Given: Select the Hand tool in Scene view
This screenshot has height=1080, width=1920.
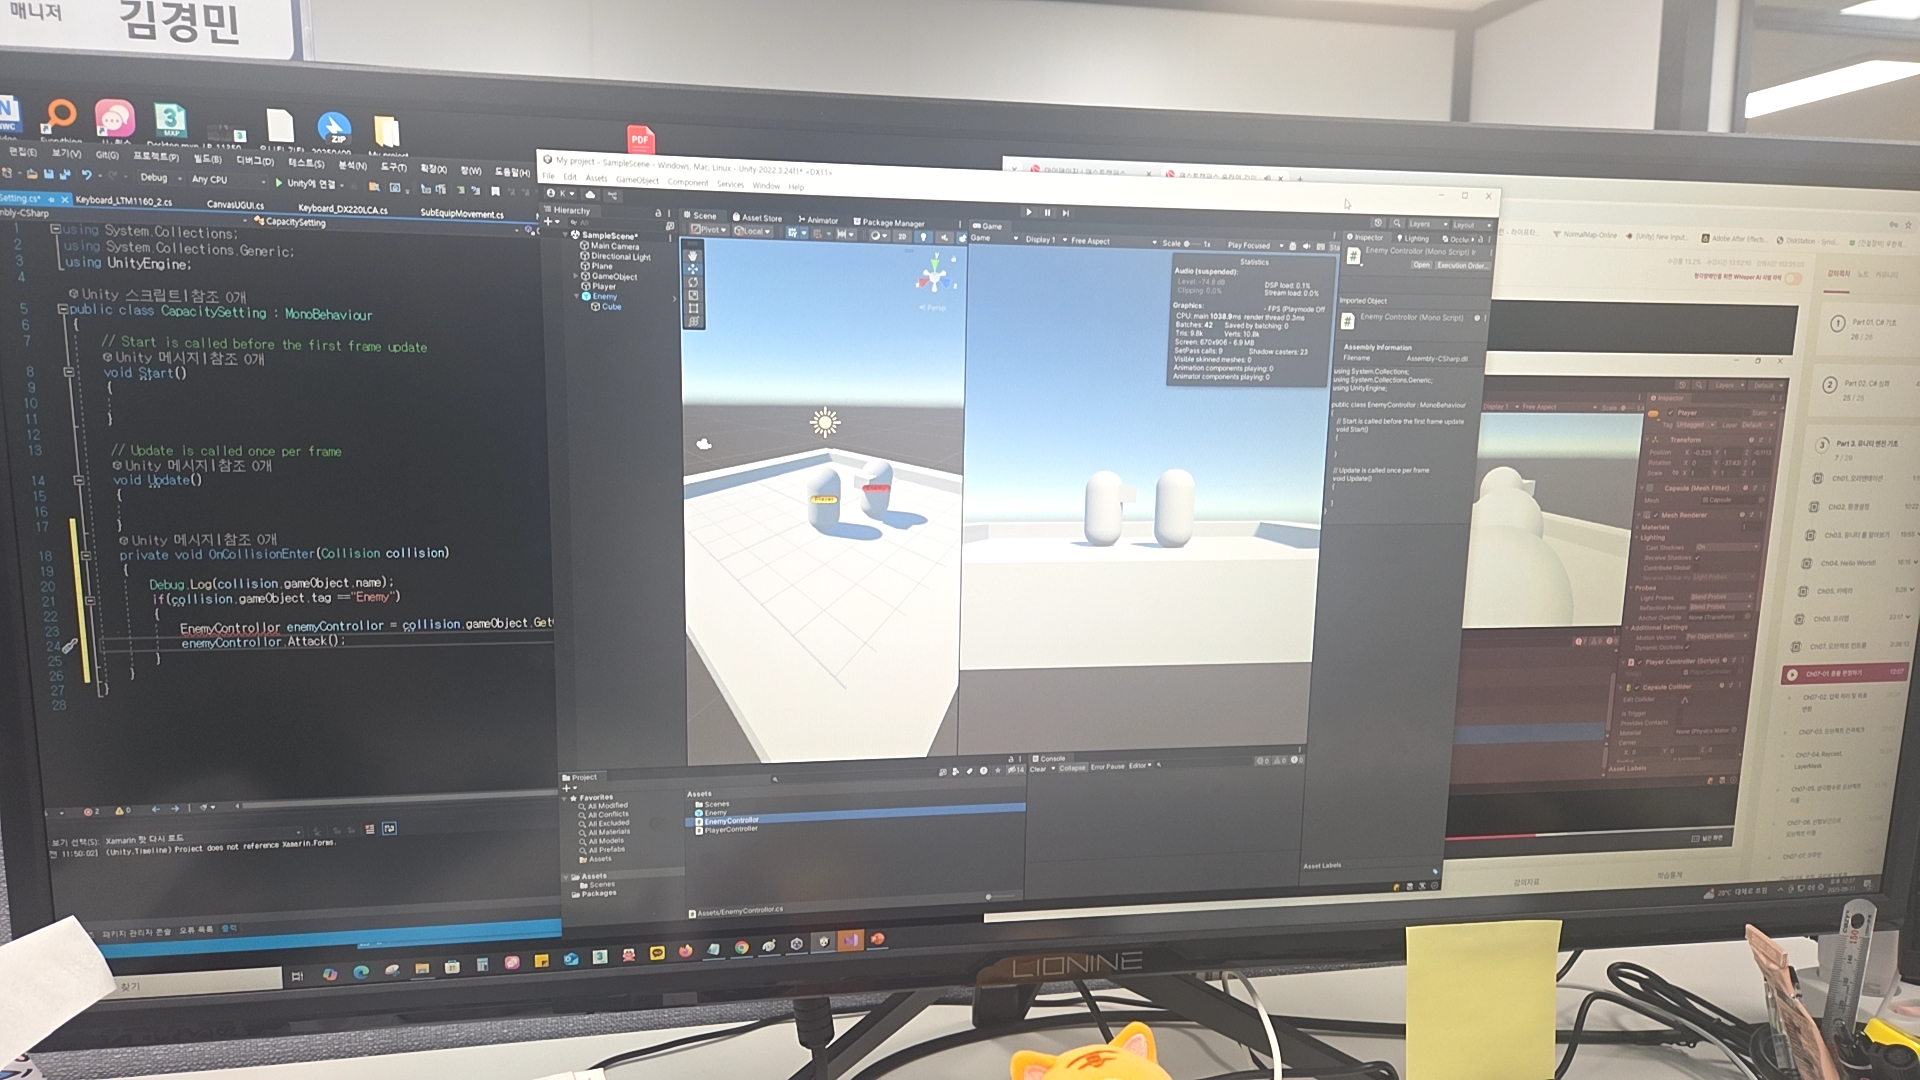Looking at the screenshot, I should tap(692, 256).
